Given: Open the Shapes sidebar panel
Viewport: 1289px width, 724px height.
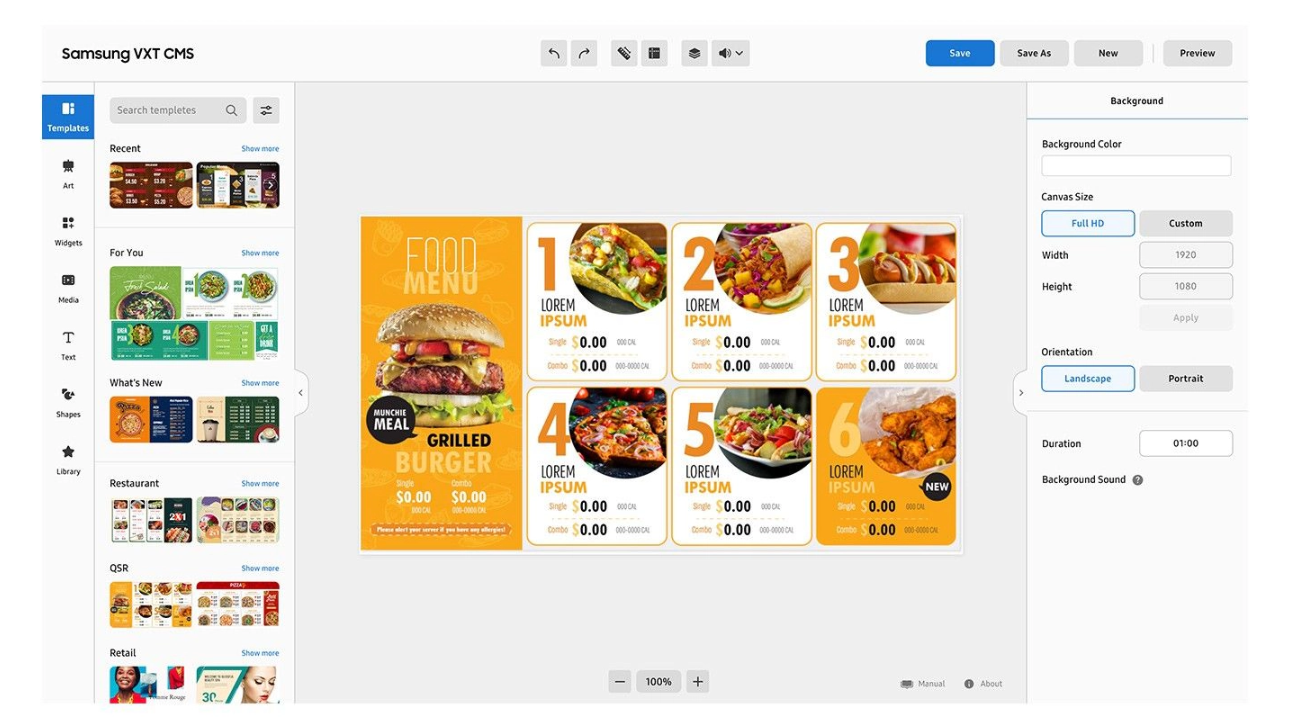Looking at the screenshot, I should [x=68, y=401].
